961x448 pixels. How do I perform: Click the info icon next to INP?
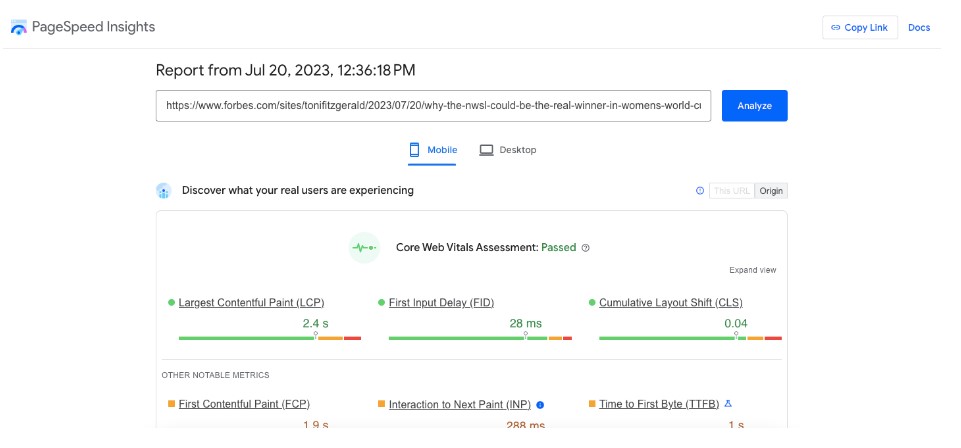point(540,405)
